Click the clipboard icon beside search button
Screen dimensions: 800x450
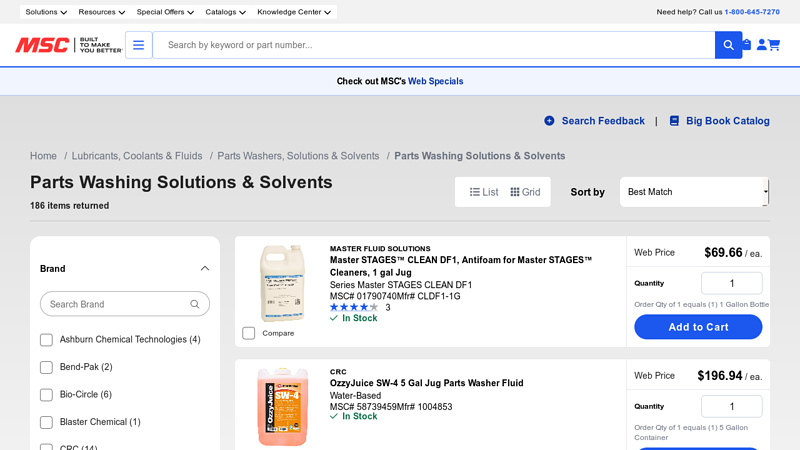[x=747, y=44]
